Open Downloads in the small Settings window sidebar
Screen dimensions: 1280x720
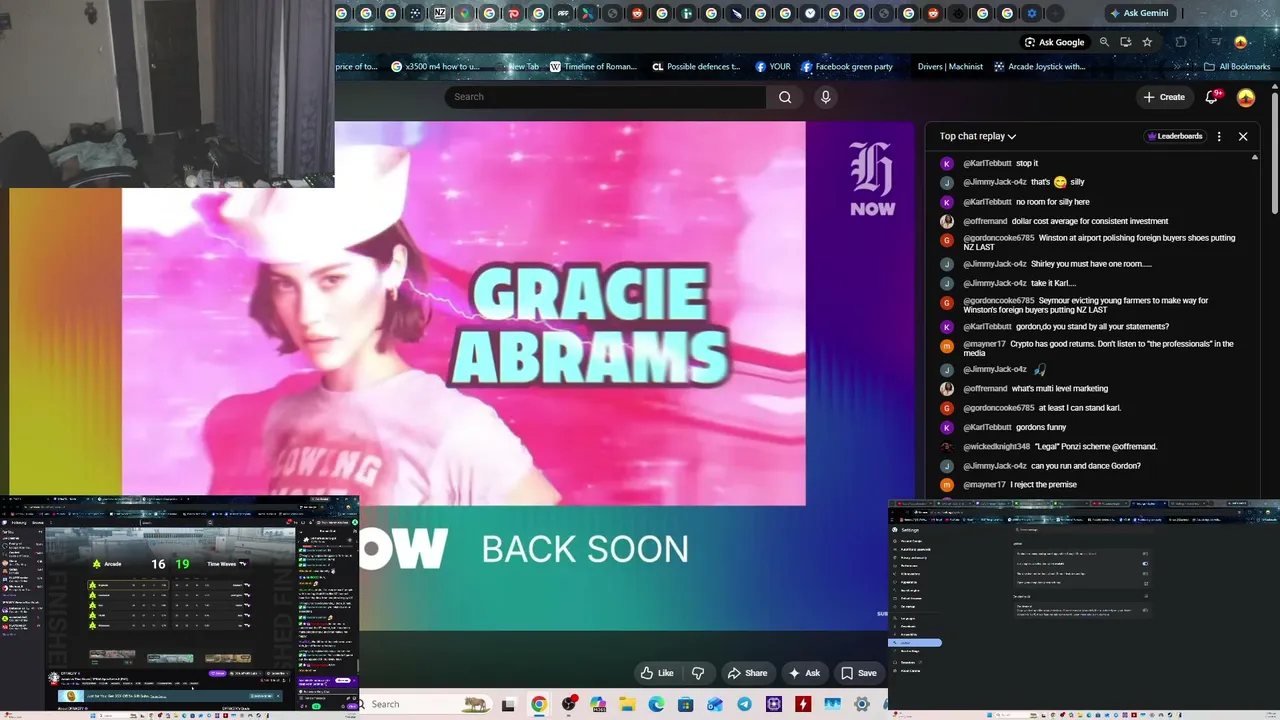(x=910, y=626)
